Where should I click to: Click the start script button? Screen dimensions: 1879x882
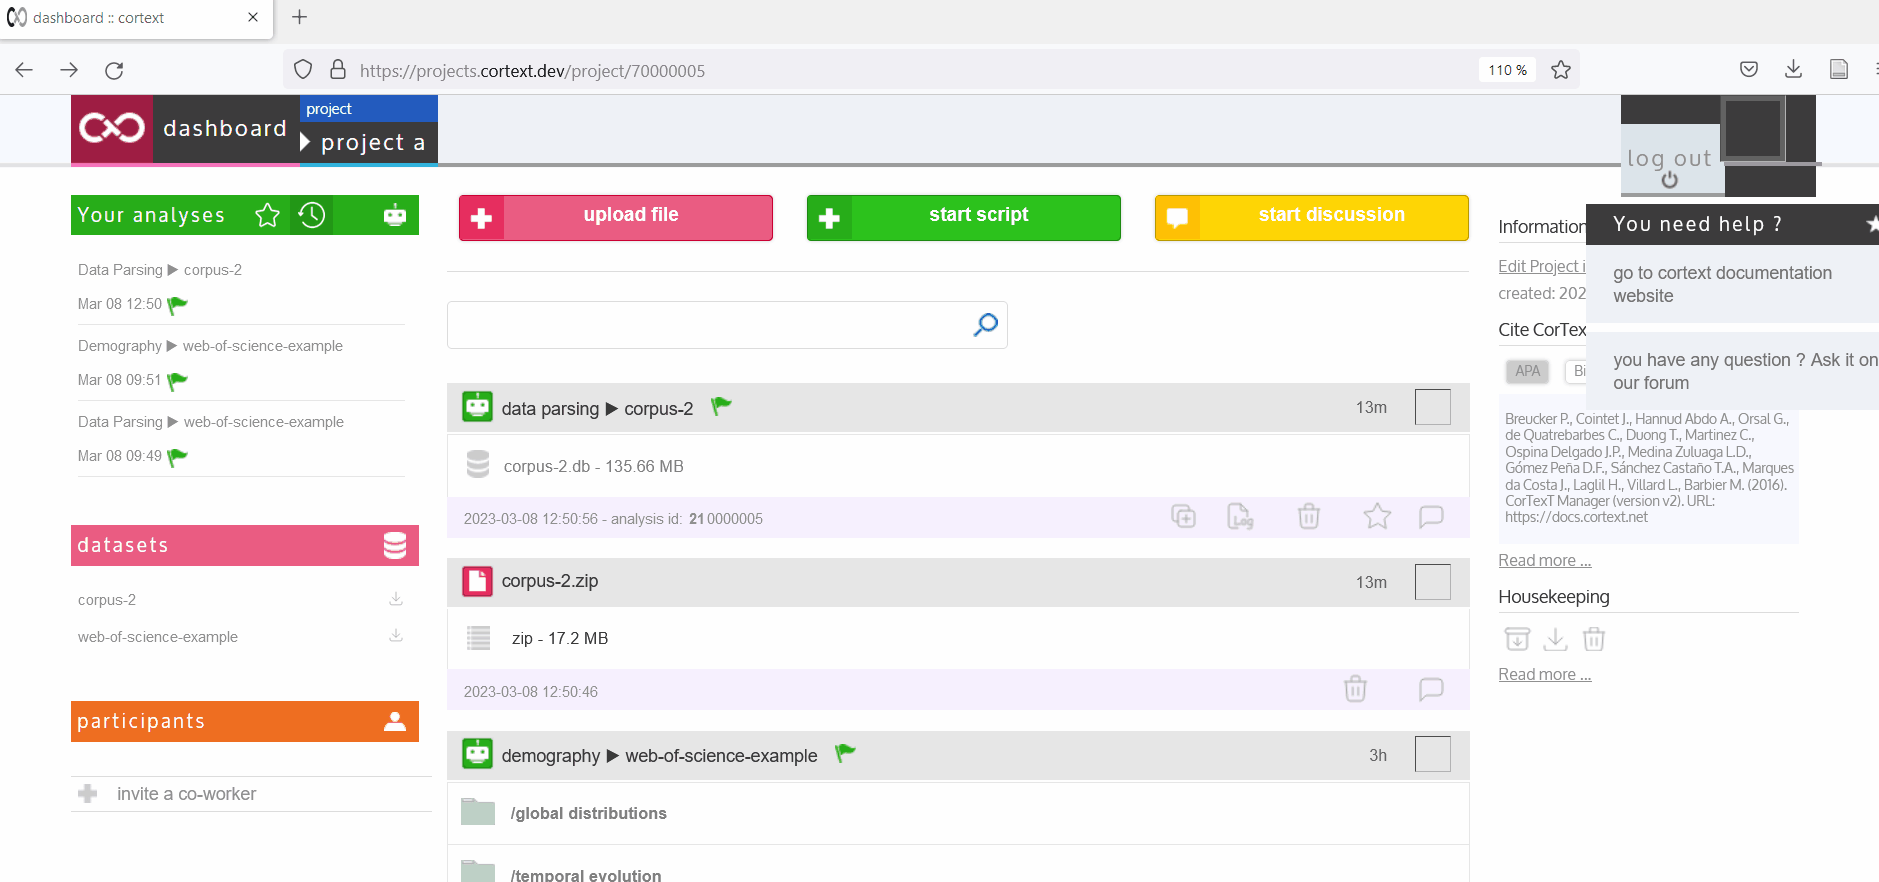[x=964, y=217]
